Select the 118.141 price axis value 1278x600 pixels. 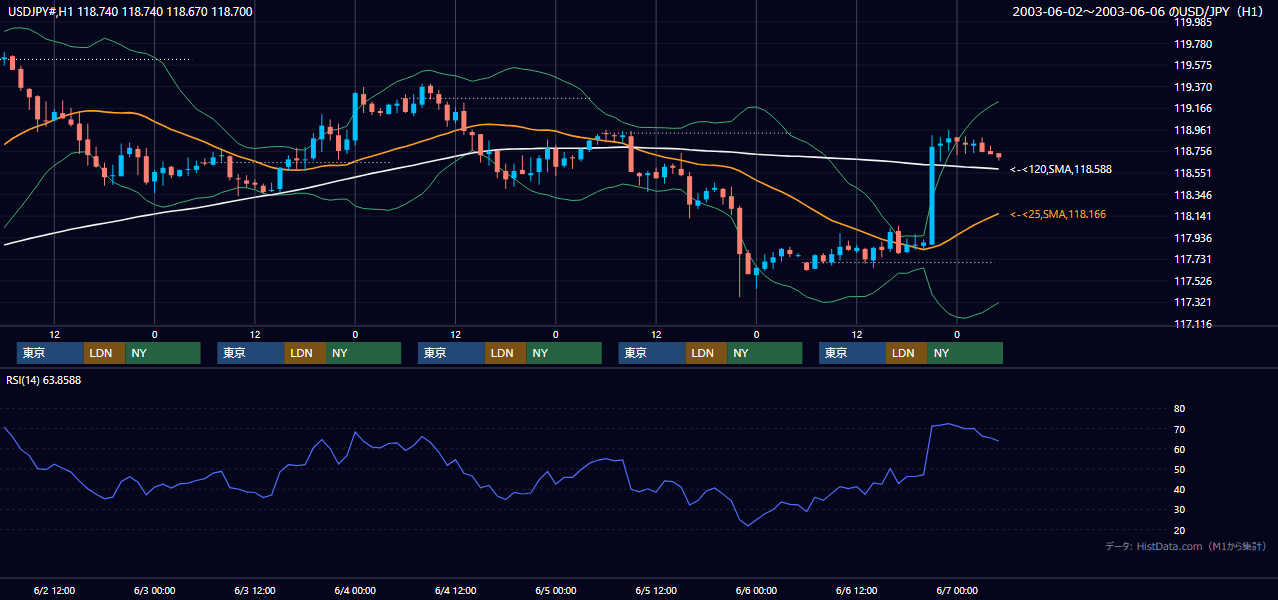tap(1193, 216)
